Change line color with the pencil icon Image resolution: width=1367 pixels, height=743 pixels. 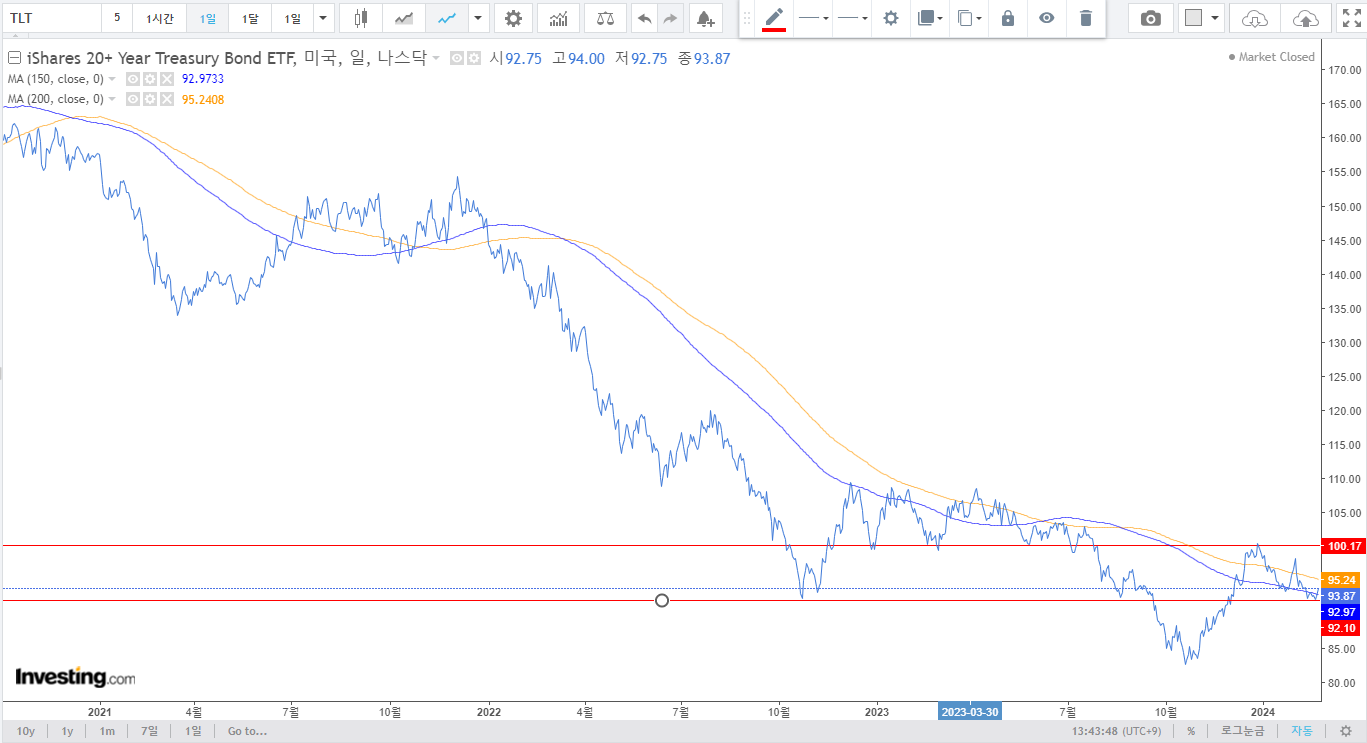[x=774, y=18]
